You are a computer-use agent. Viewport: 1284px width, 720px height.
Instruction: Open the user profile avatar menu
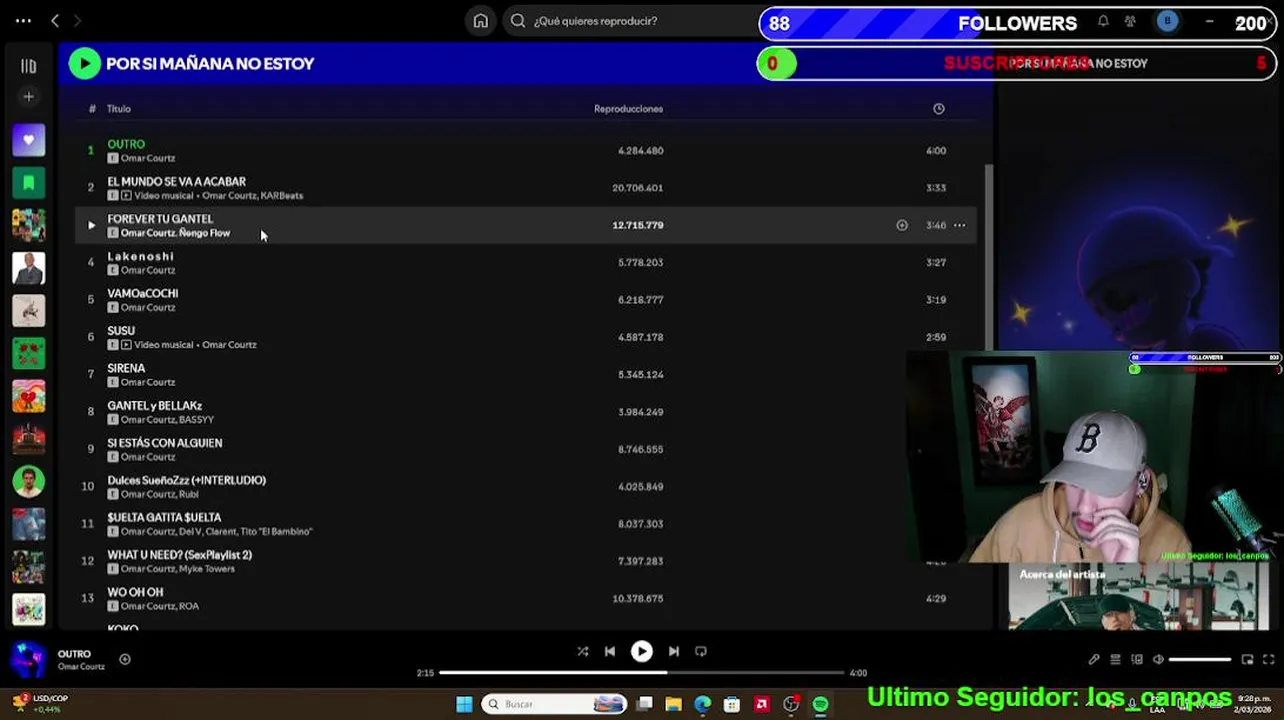click(1167, 21)
